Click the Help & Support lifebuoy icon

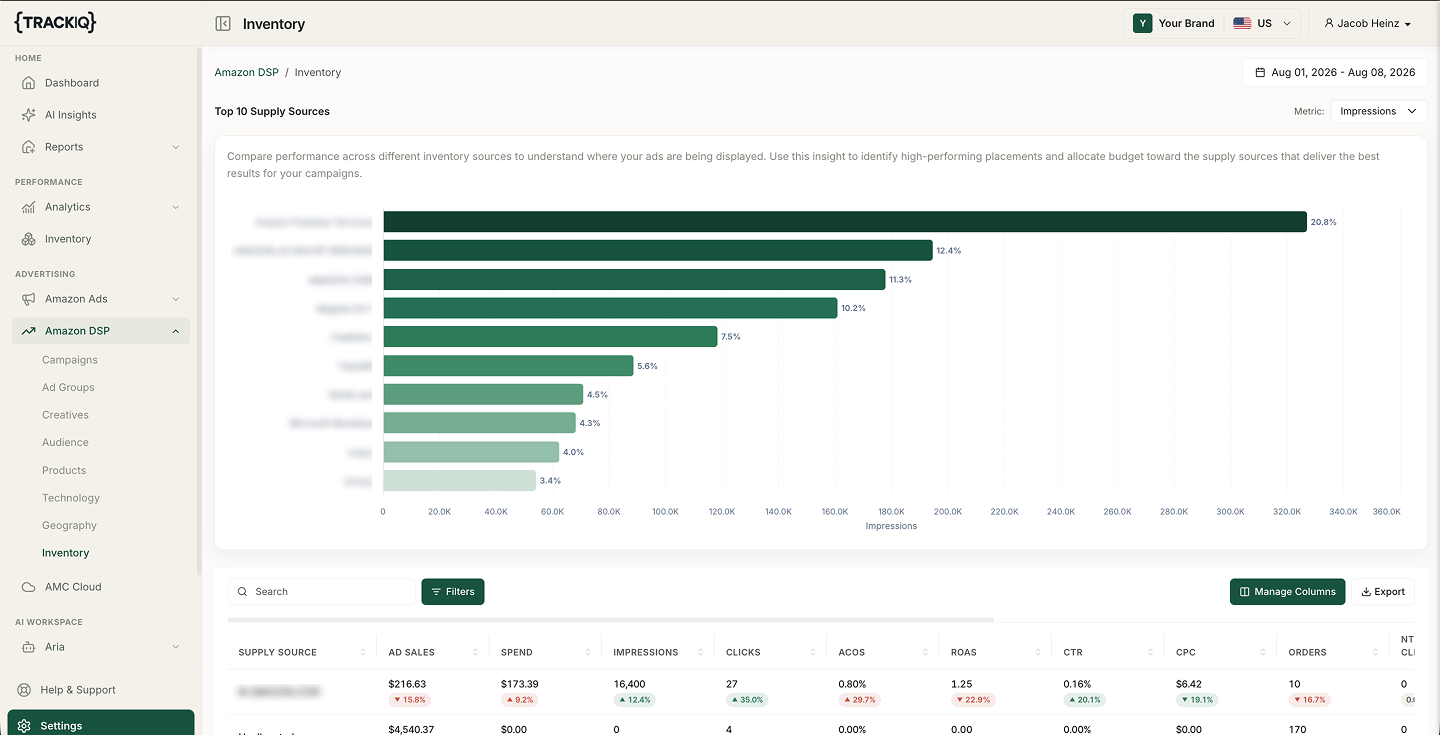coord(23,690)
